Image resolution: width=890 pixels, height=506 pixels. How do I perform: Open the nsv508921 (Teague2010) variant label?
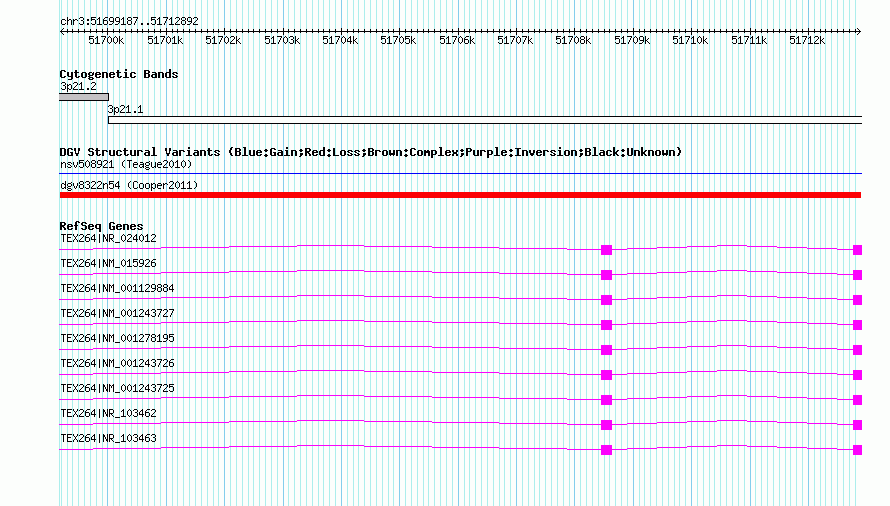point(126,164)
